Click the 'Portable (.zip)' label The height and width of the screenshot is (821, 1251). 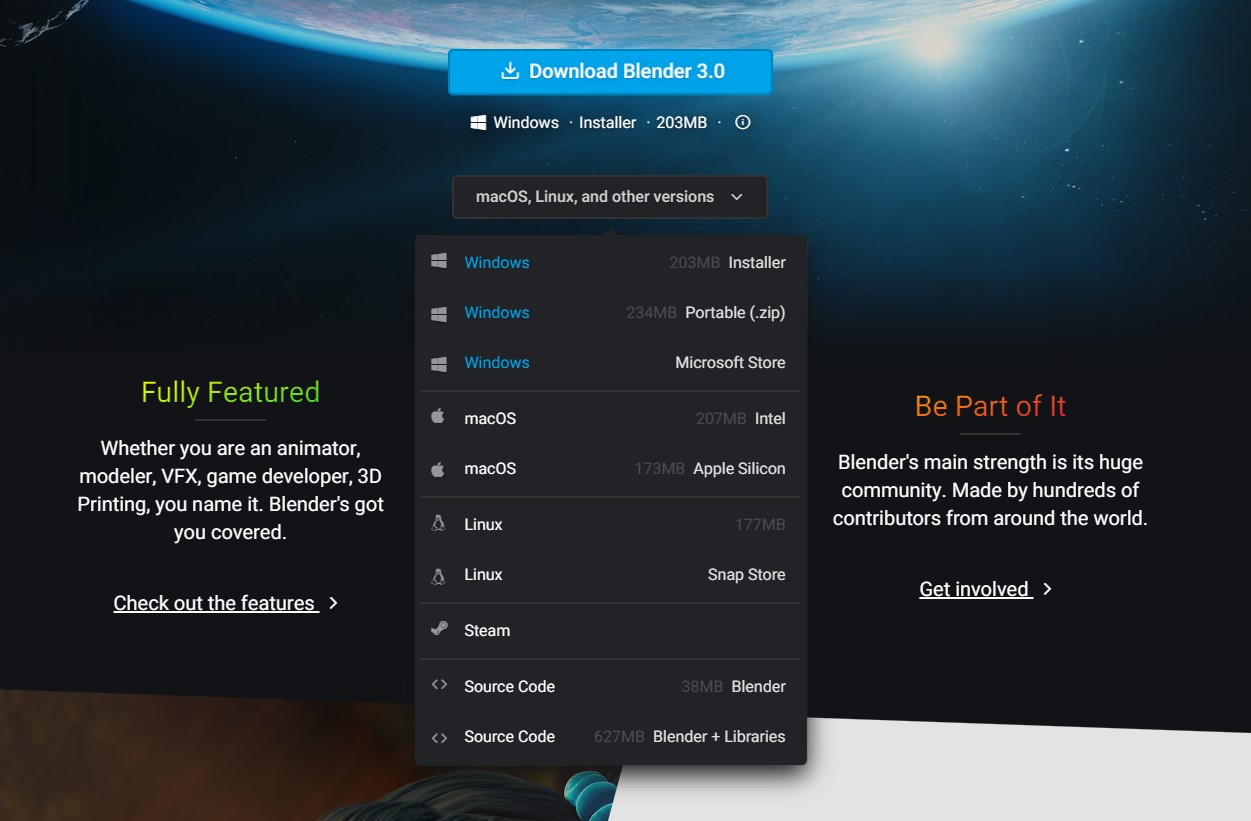[x=735, y=312]
